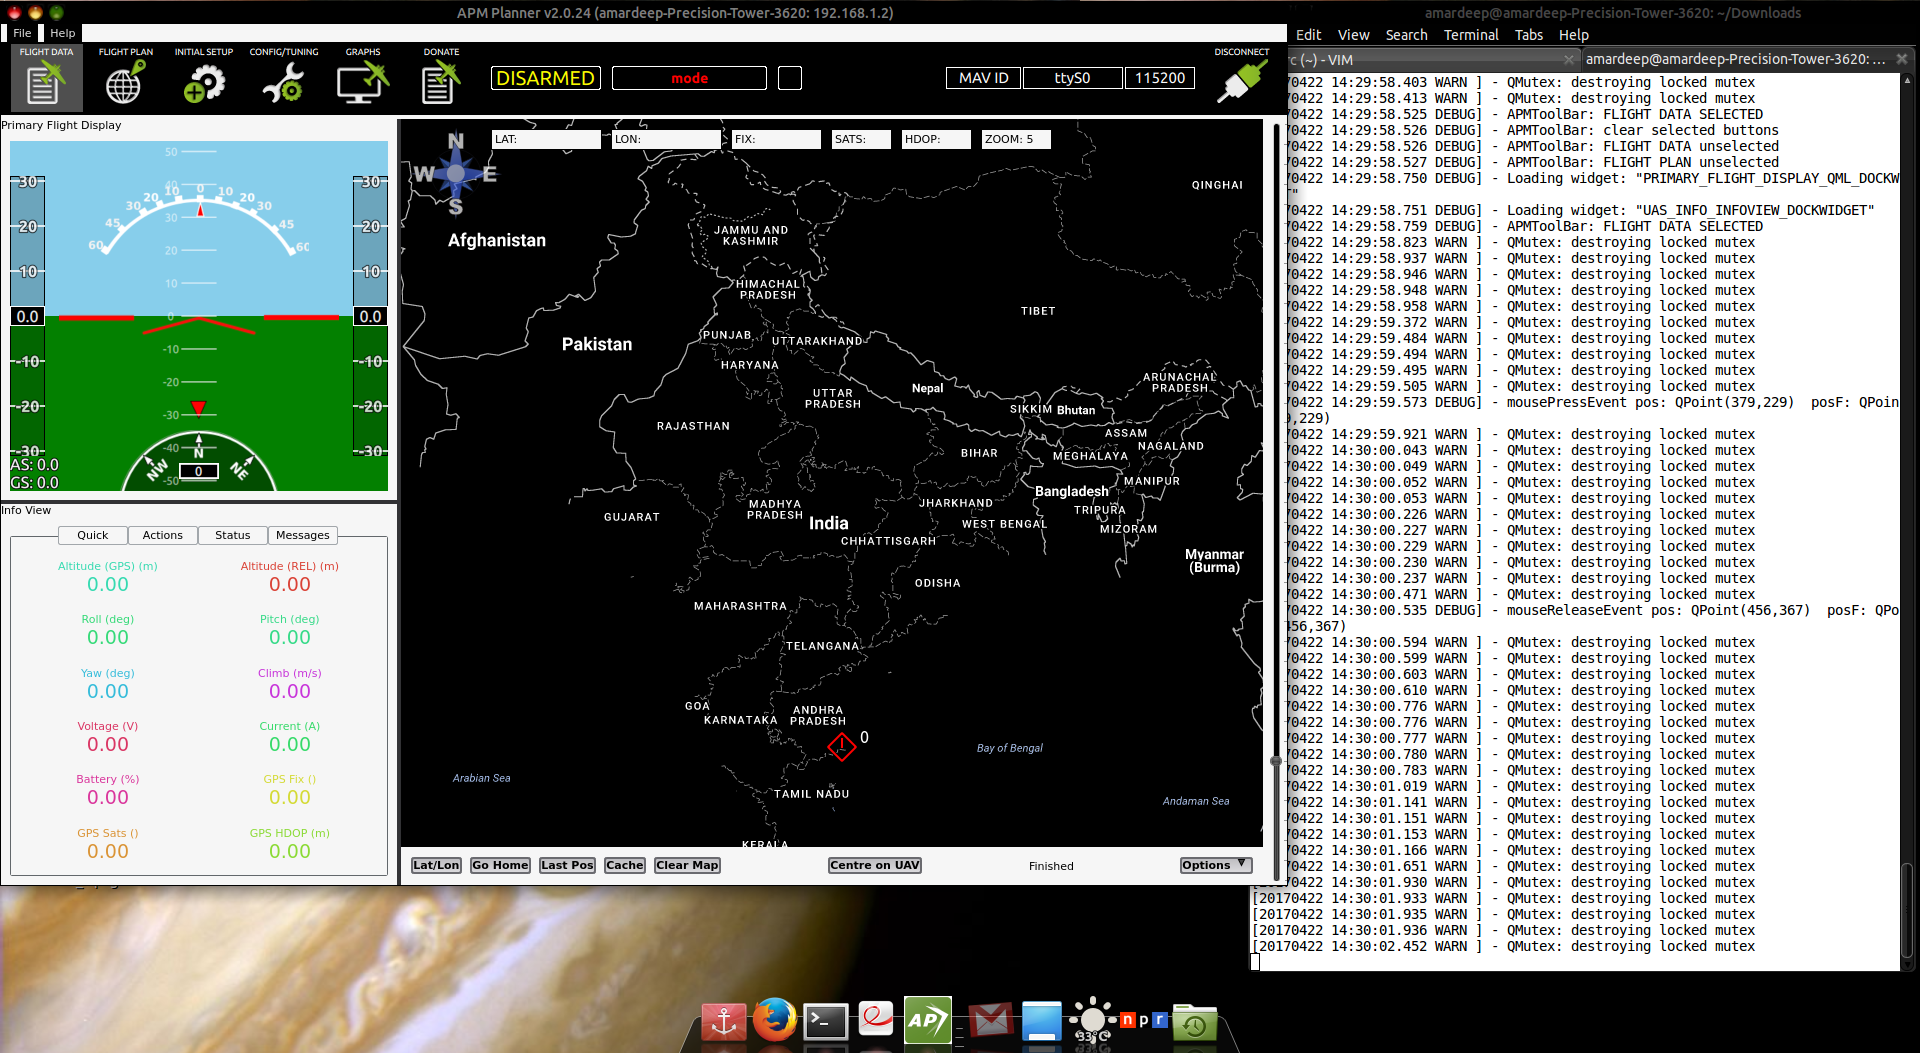Click the red waypoint marker on map
This screenshot has height=1053, width=1920.
842,745
